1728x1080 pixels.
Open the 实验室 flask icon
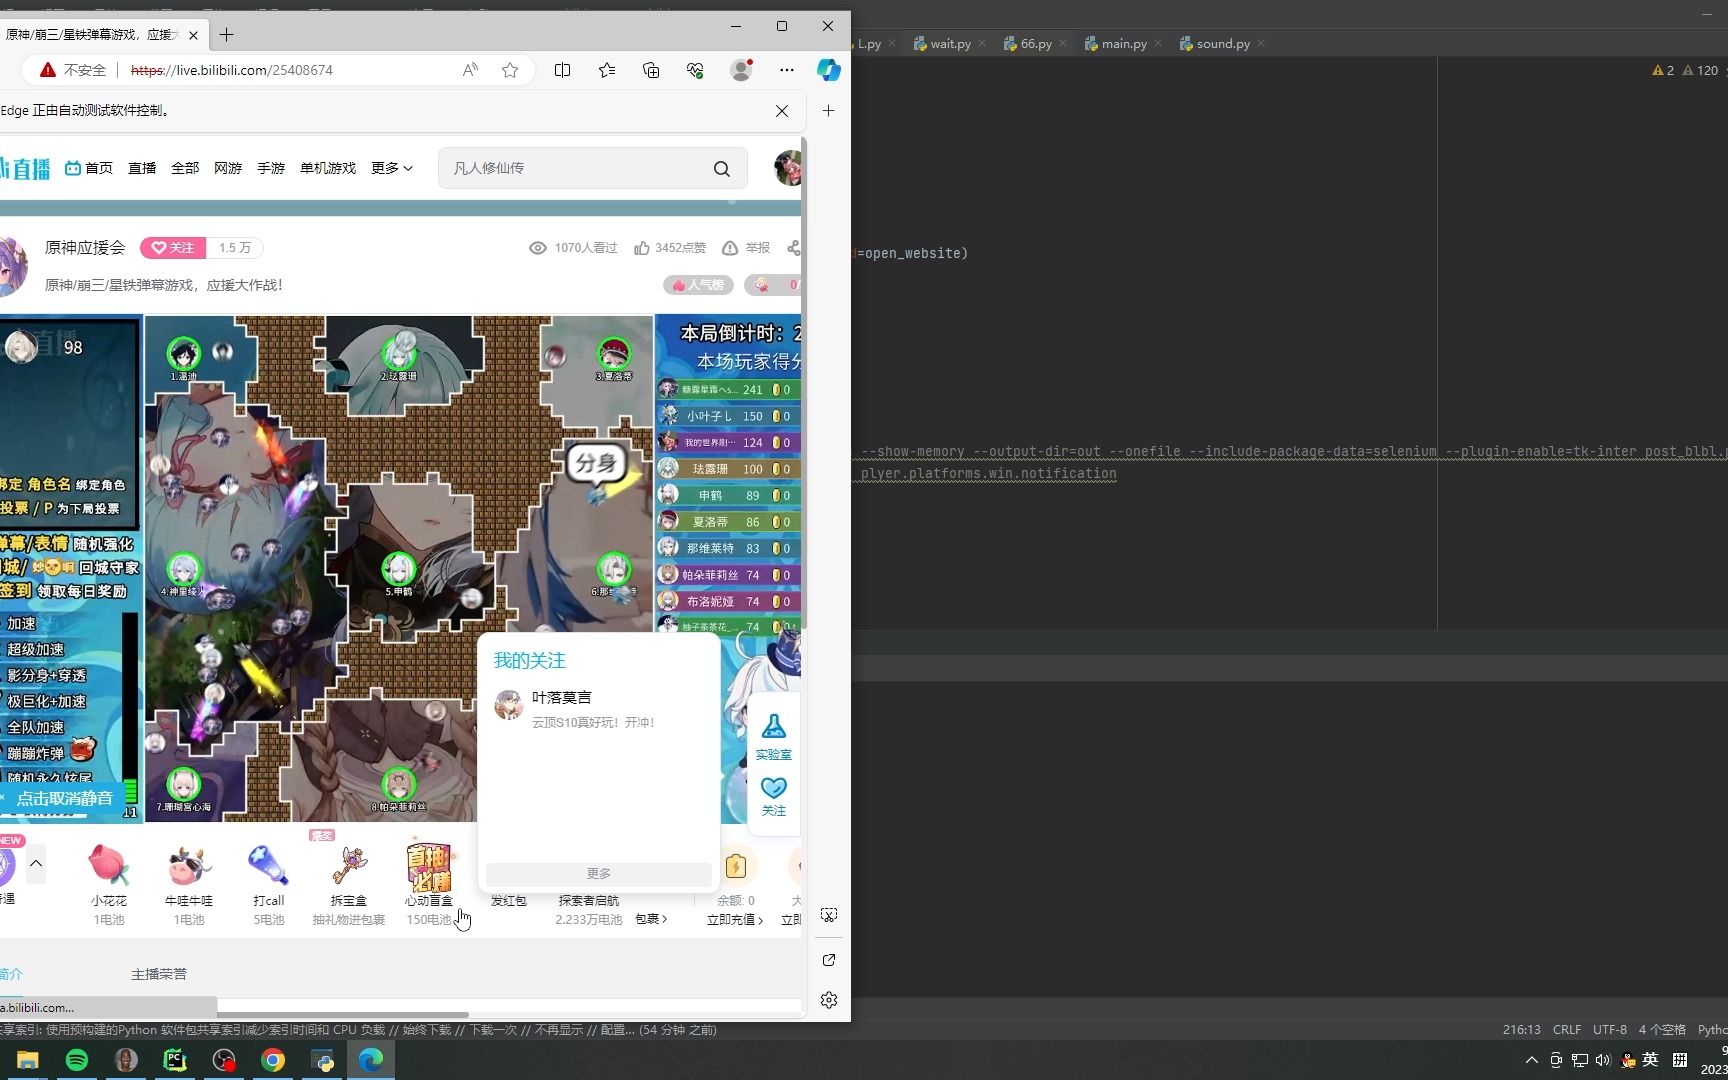774,726
